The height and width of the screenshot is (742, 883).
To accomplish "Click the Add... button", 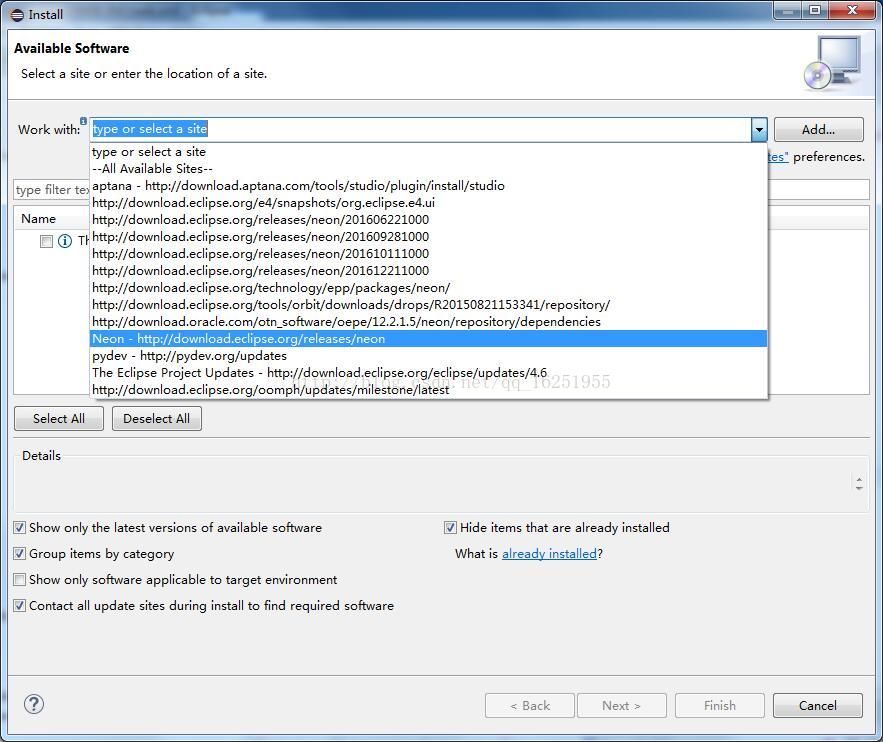I will [x=818, y=129].
